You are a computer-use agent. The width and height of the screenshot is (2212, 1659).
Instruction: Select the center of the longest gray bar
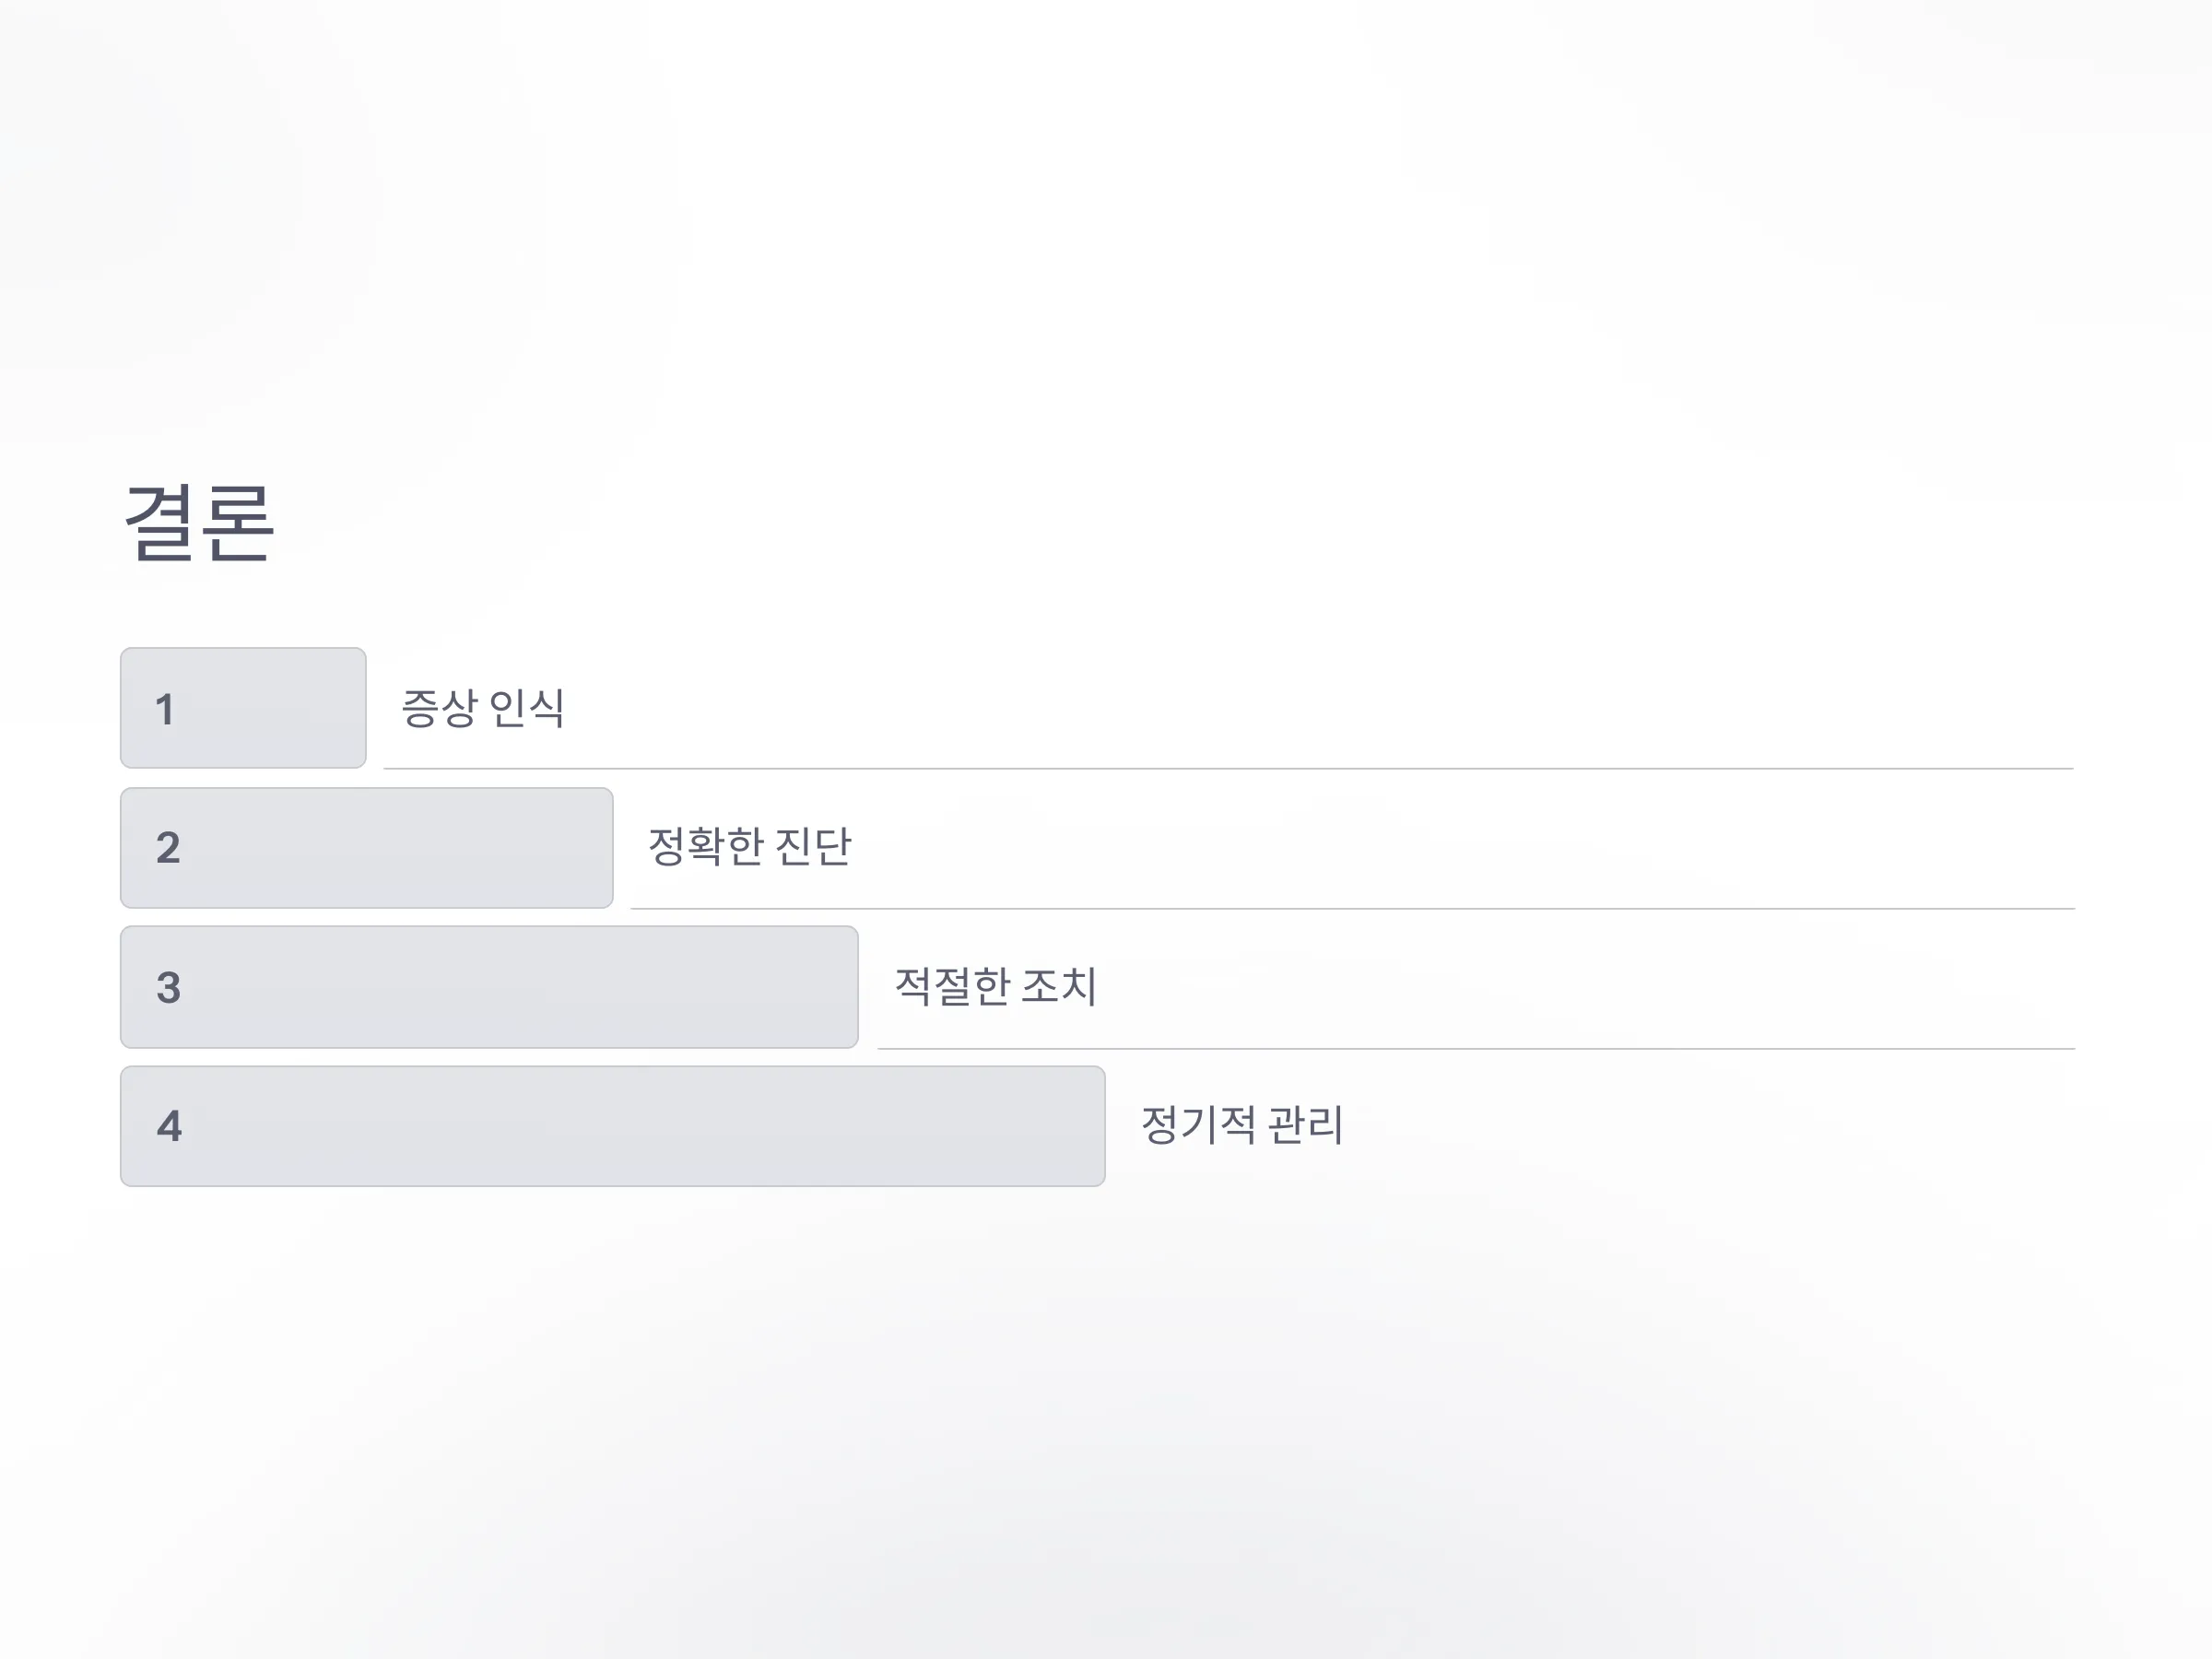612,1126
